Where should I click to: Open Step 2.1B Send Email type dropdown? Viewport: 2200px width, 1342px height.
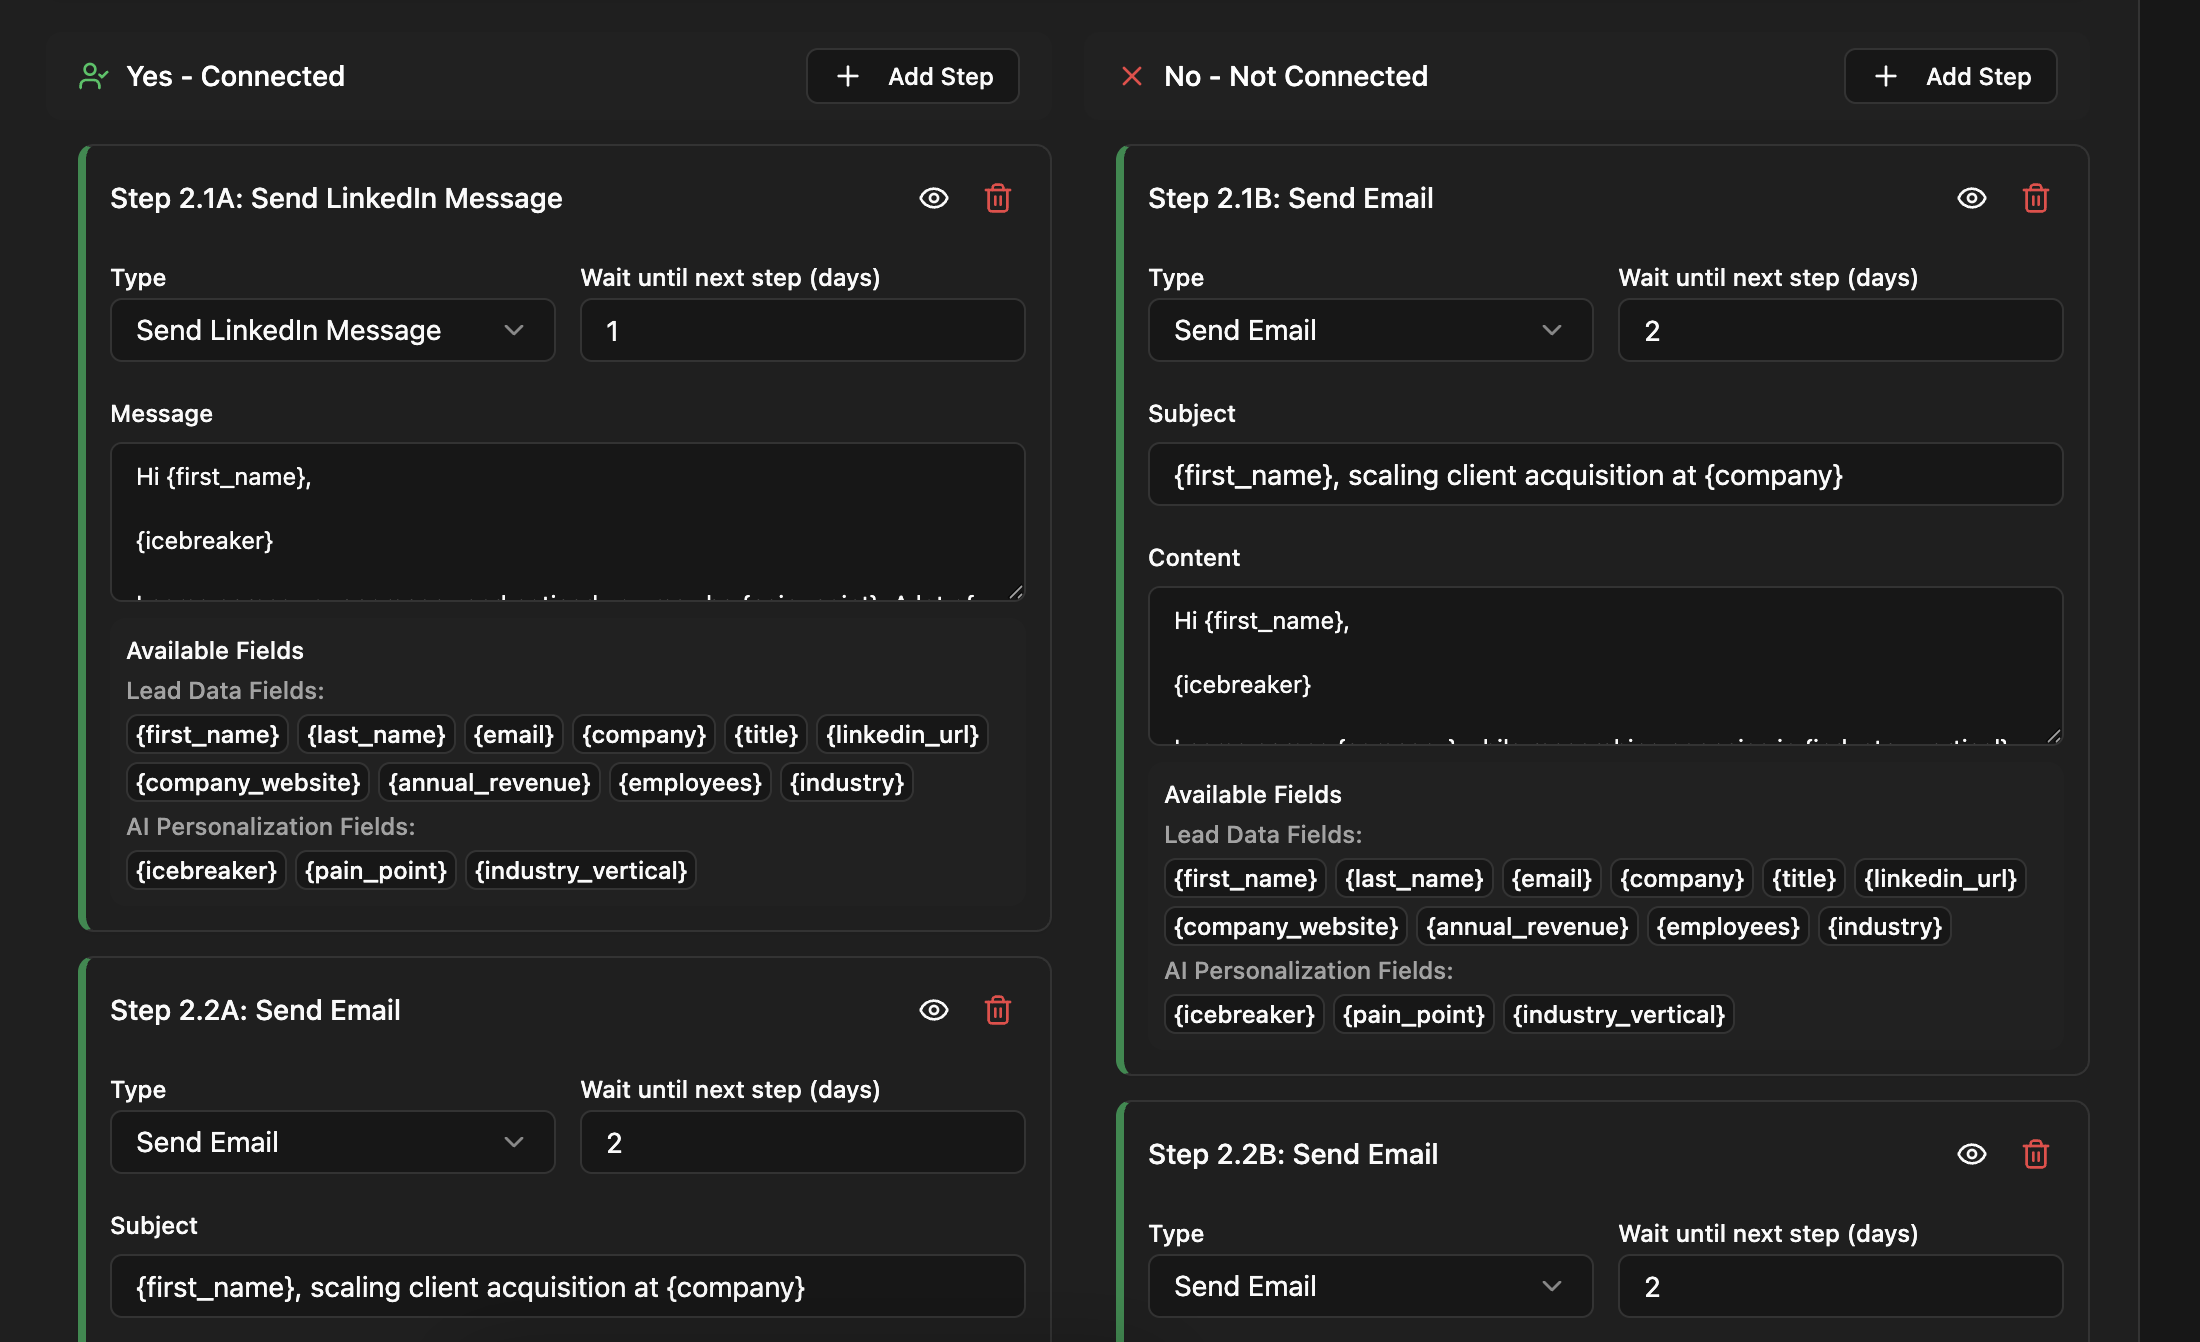pos(1370,330)
